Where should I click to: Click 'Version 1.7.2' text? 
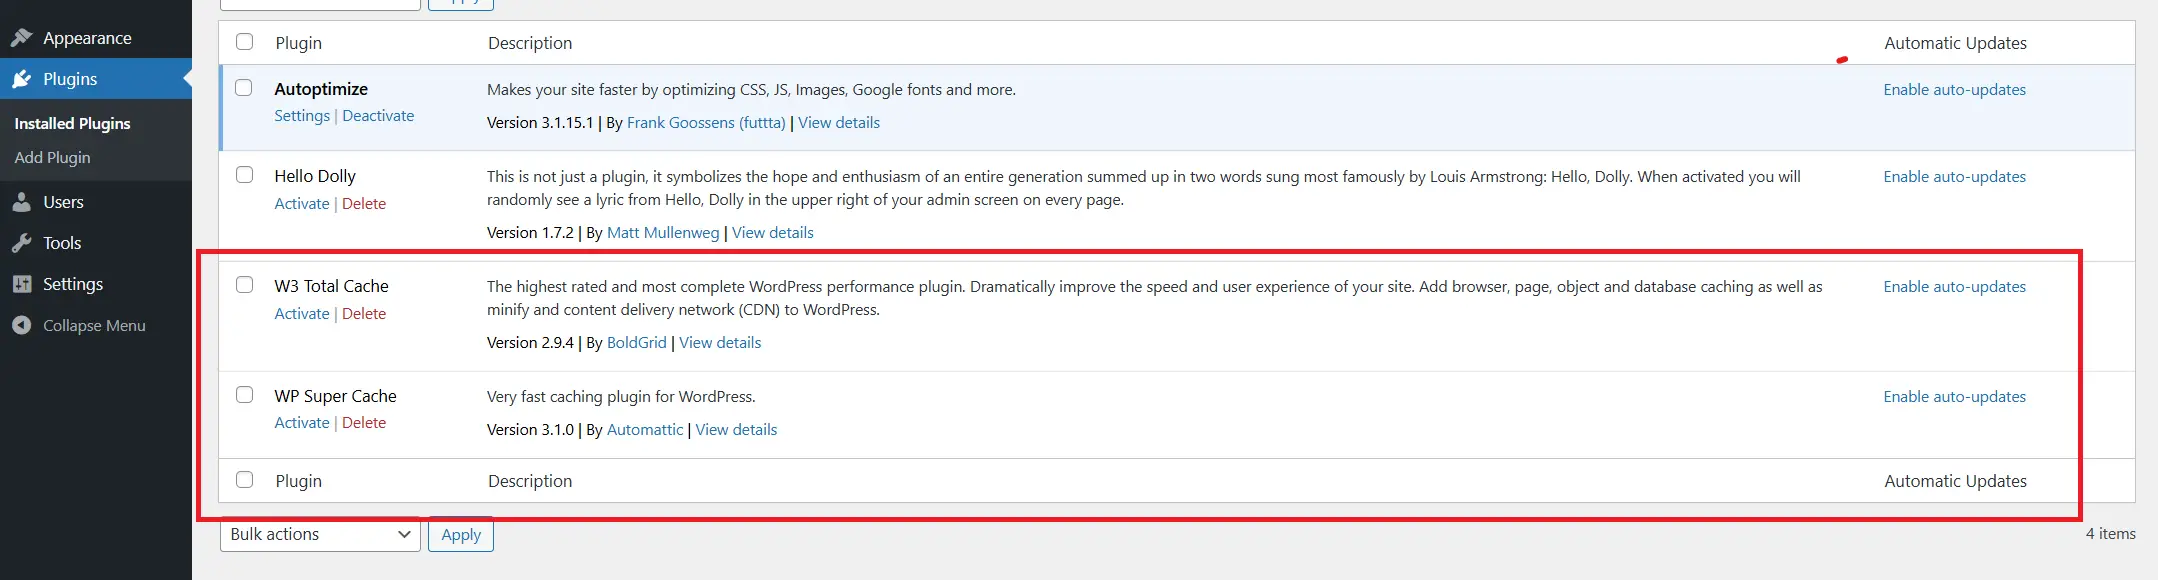point(530,232)
